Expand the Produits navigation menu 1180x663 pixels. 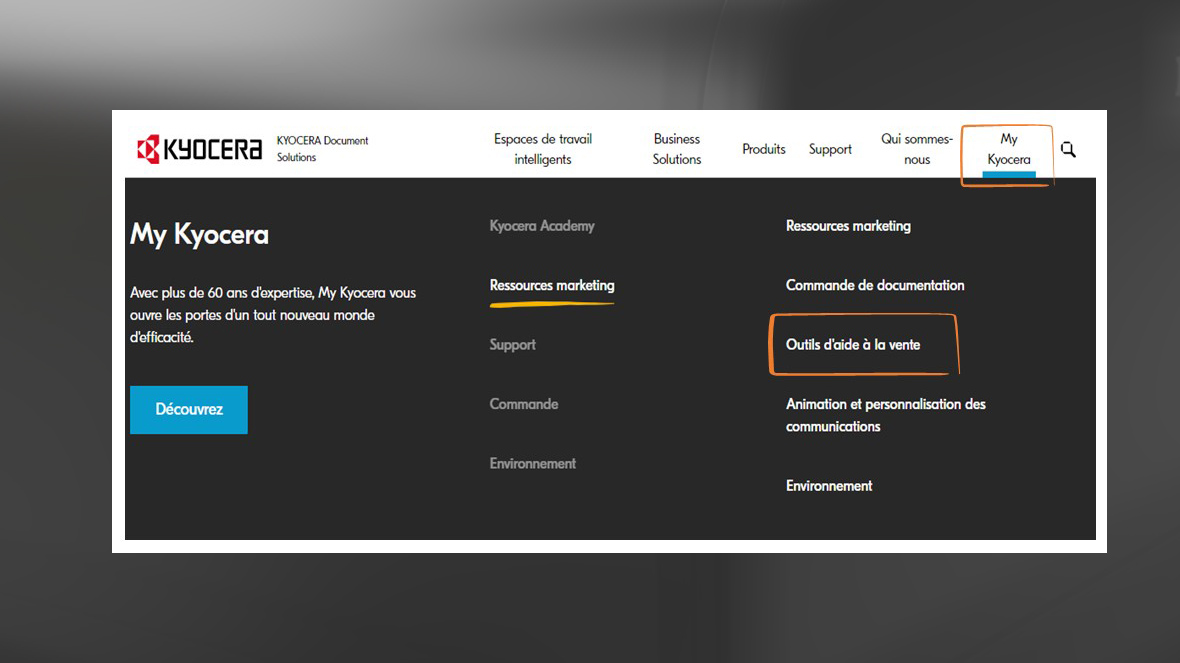pos(763,149)
